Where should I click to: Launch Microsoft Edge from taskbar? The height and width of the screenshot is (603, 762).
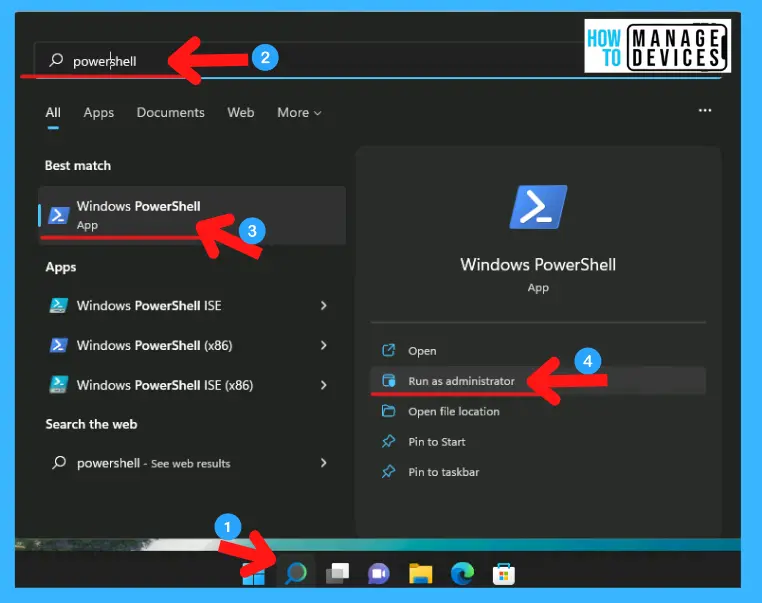pos(462,573)
